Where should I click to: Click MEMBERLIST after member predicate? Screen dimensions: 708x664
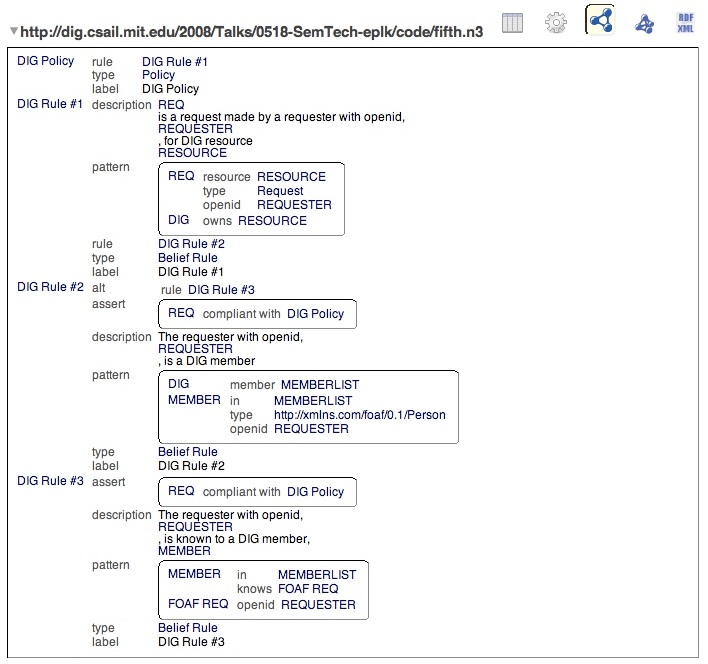(320, 385)
